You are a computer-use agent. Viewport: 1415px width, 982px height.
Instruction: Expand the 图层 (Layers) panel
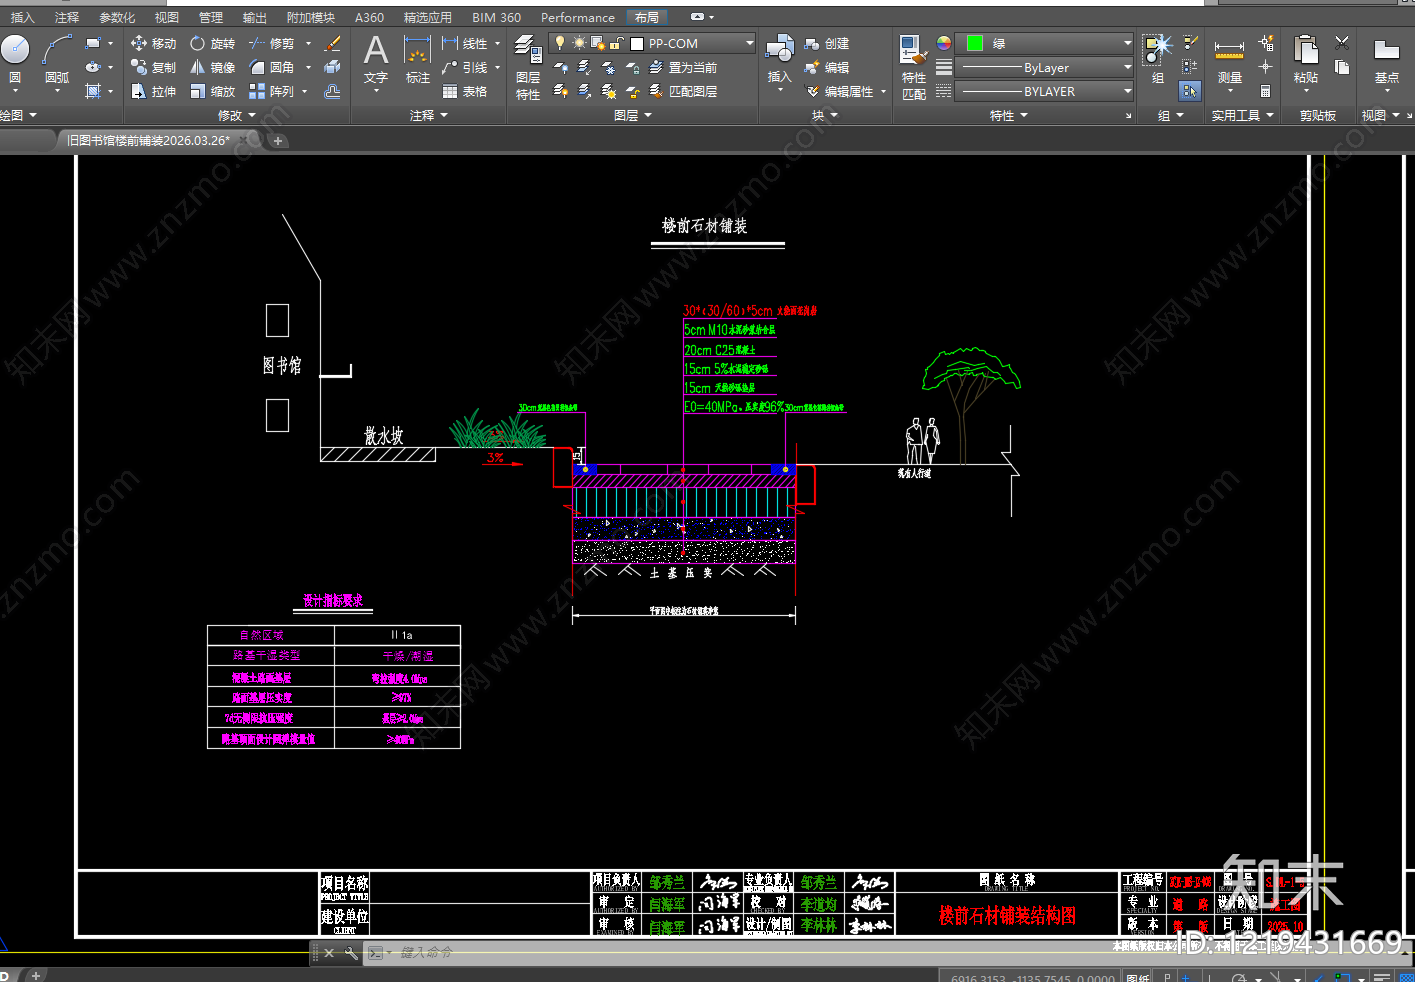[x=633, y=116]
